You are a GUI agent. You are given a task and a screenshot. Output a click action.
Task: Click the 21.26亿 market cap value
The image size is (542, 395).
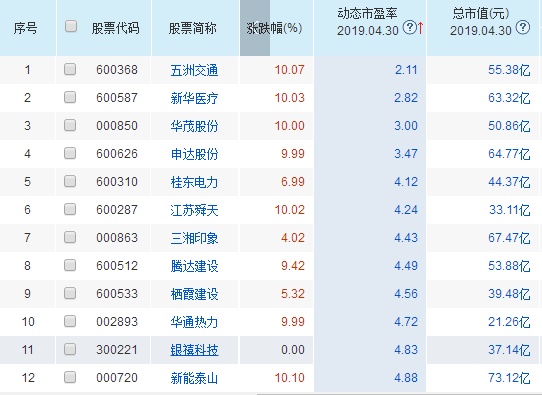pos(509,322)
